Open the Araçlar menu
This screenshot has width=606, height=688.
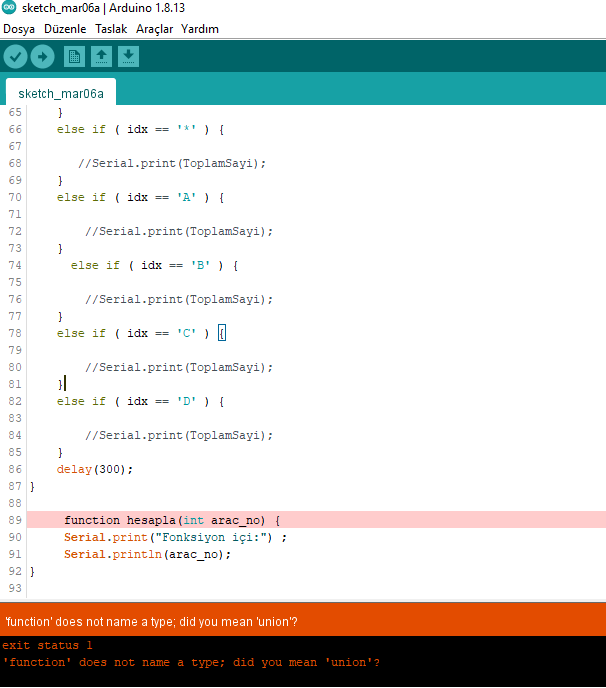[x=154, y=29]
